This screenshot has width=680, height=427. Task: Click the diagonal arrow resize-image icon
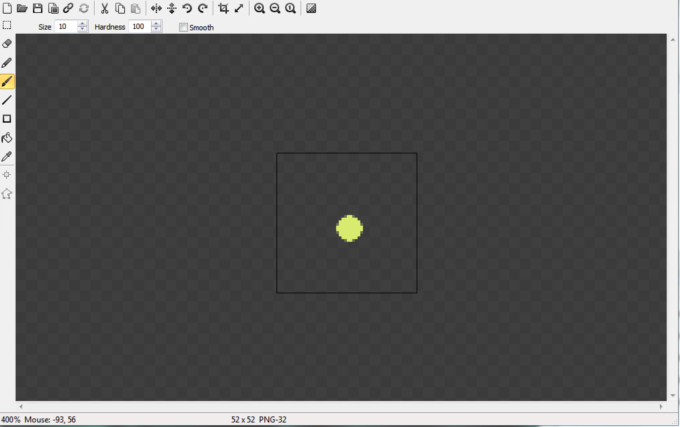pos(239,8)
